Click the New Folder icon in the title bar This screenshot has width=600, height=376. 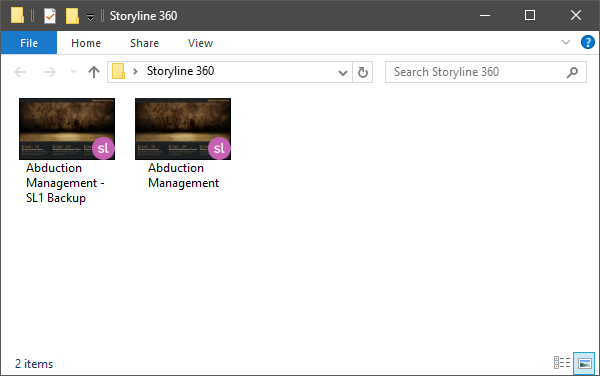[x=72, y=16]
